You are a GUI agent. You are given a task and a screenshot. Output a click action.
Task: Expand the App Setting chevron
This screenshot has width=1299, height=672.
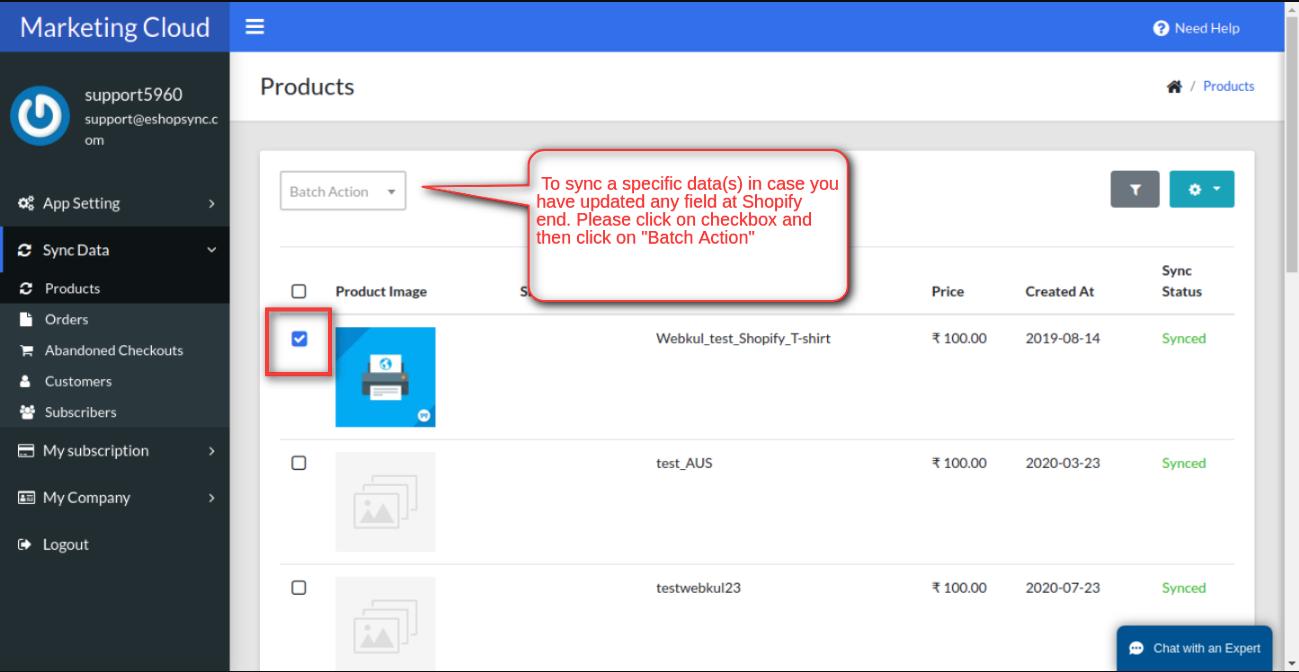coord(211,203)
